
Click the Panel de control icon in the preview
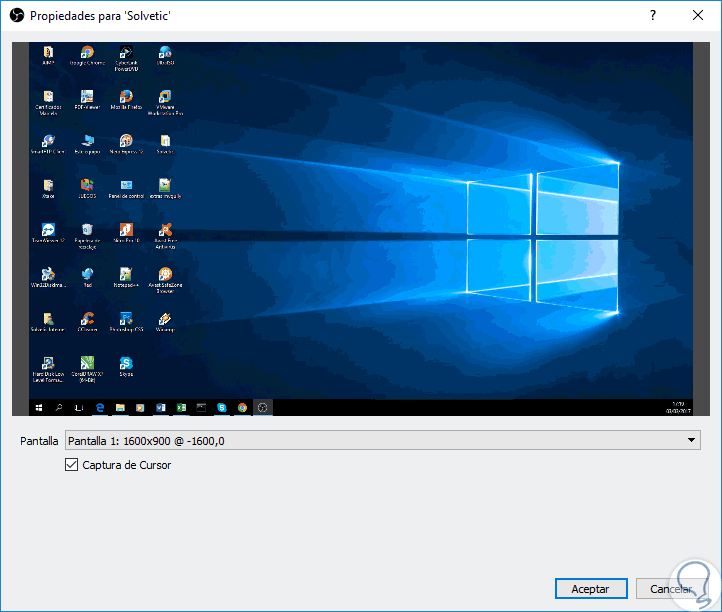tap(126, 189)
